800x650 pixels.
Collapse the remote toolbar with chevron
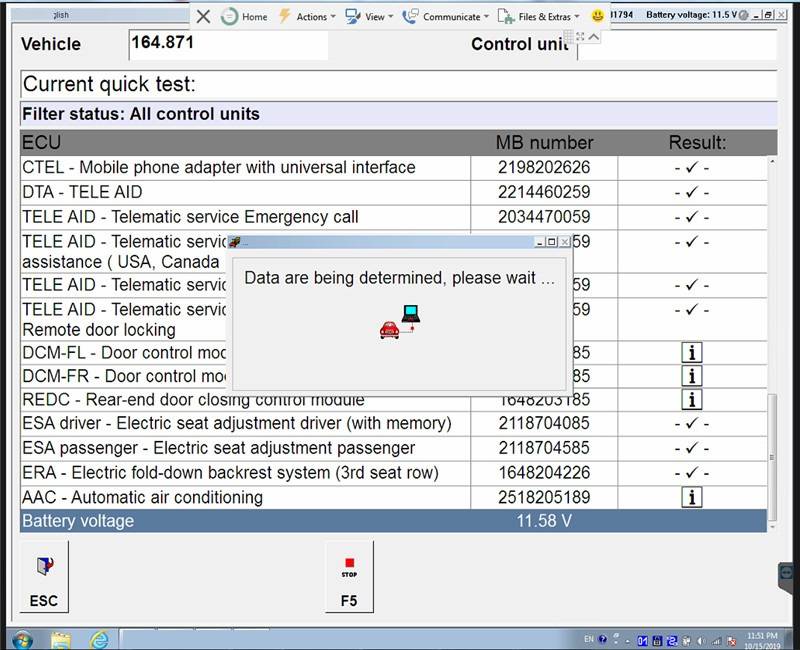pyautogui.click(x=594, y=37)
